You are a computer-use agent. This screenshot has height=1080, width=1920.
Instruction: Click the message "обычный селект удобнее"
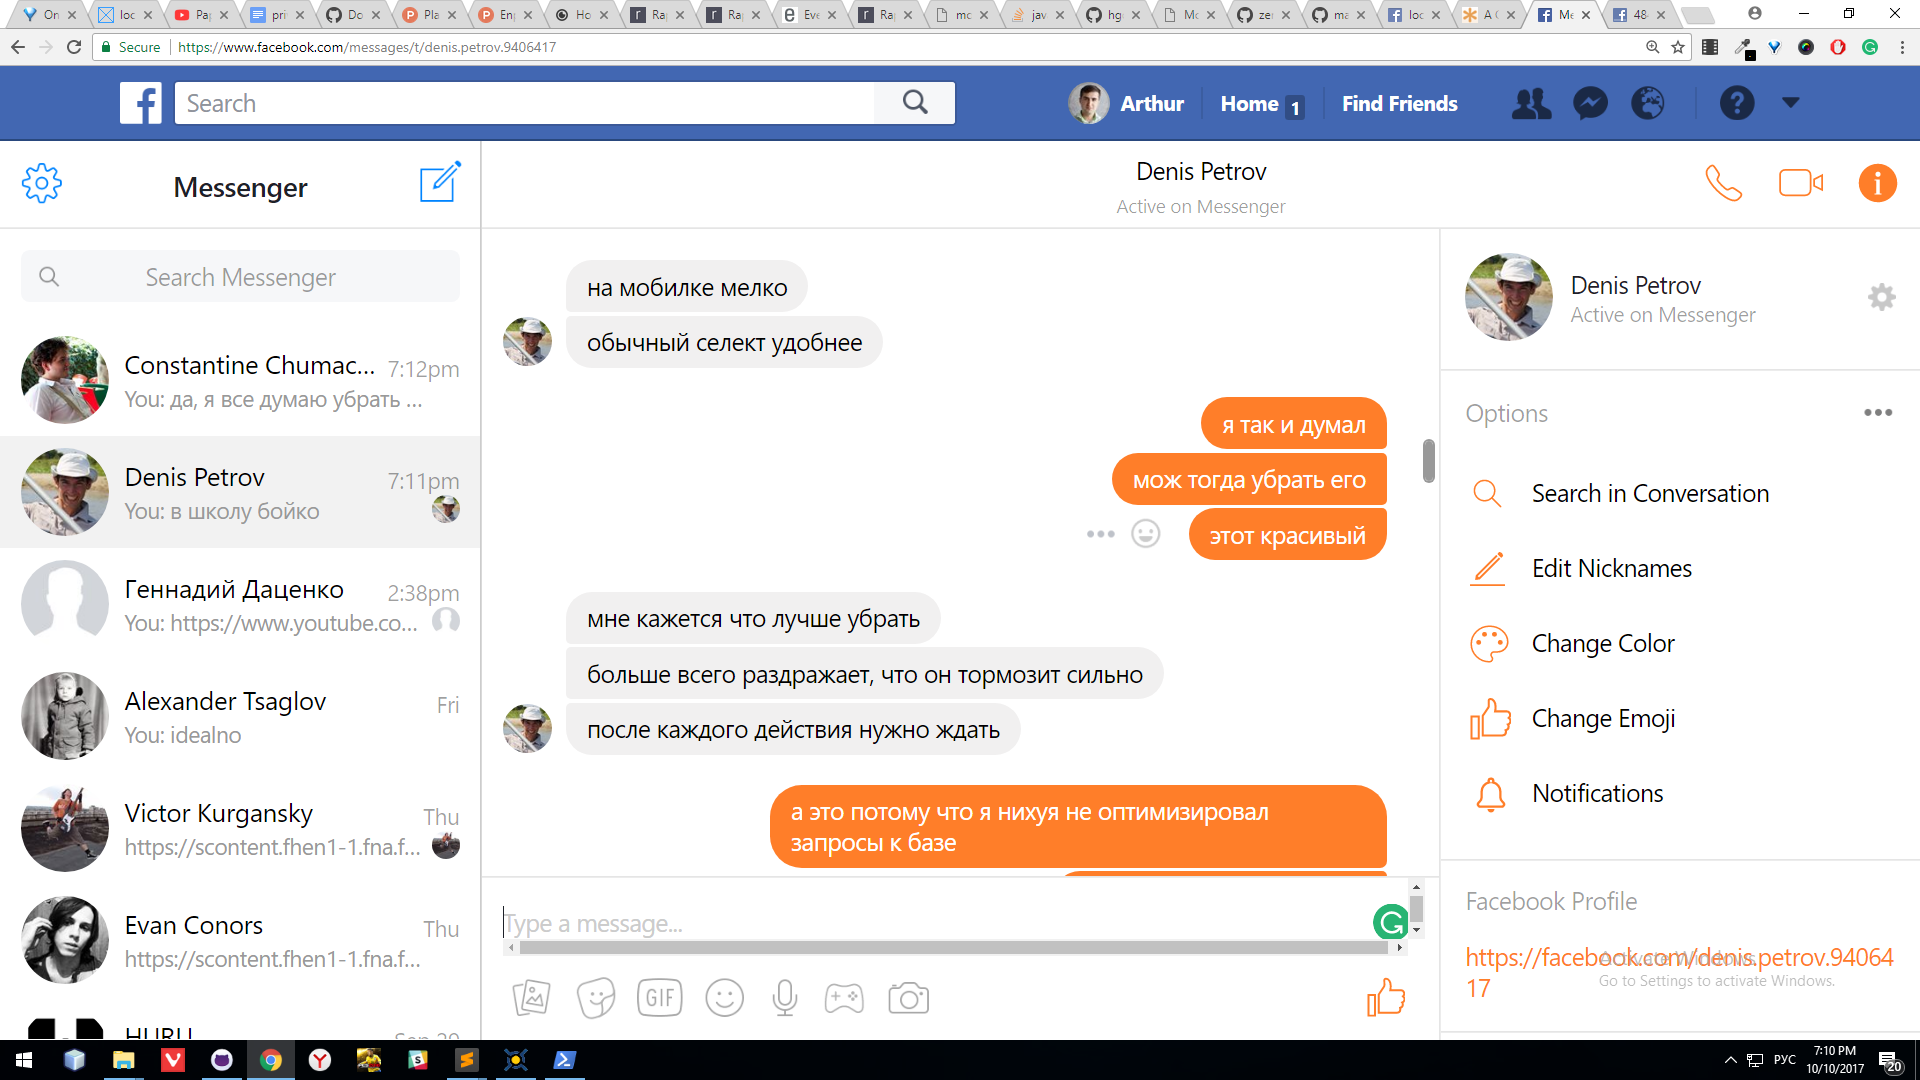pyautogui.click(x=724, y=342)
